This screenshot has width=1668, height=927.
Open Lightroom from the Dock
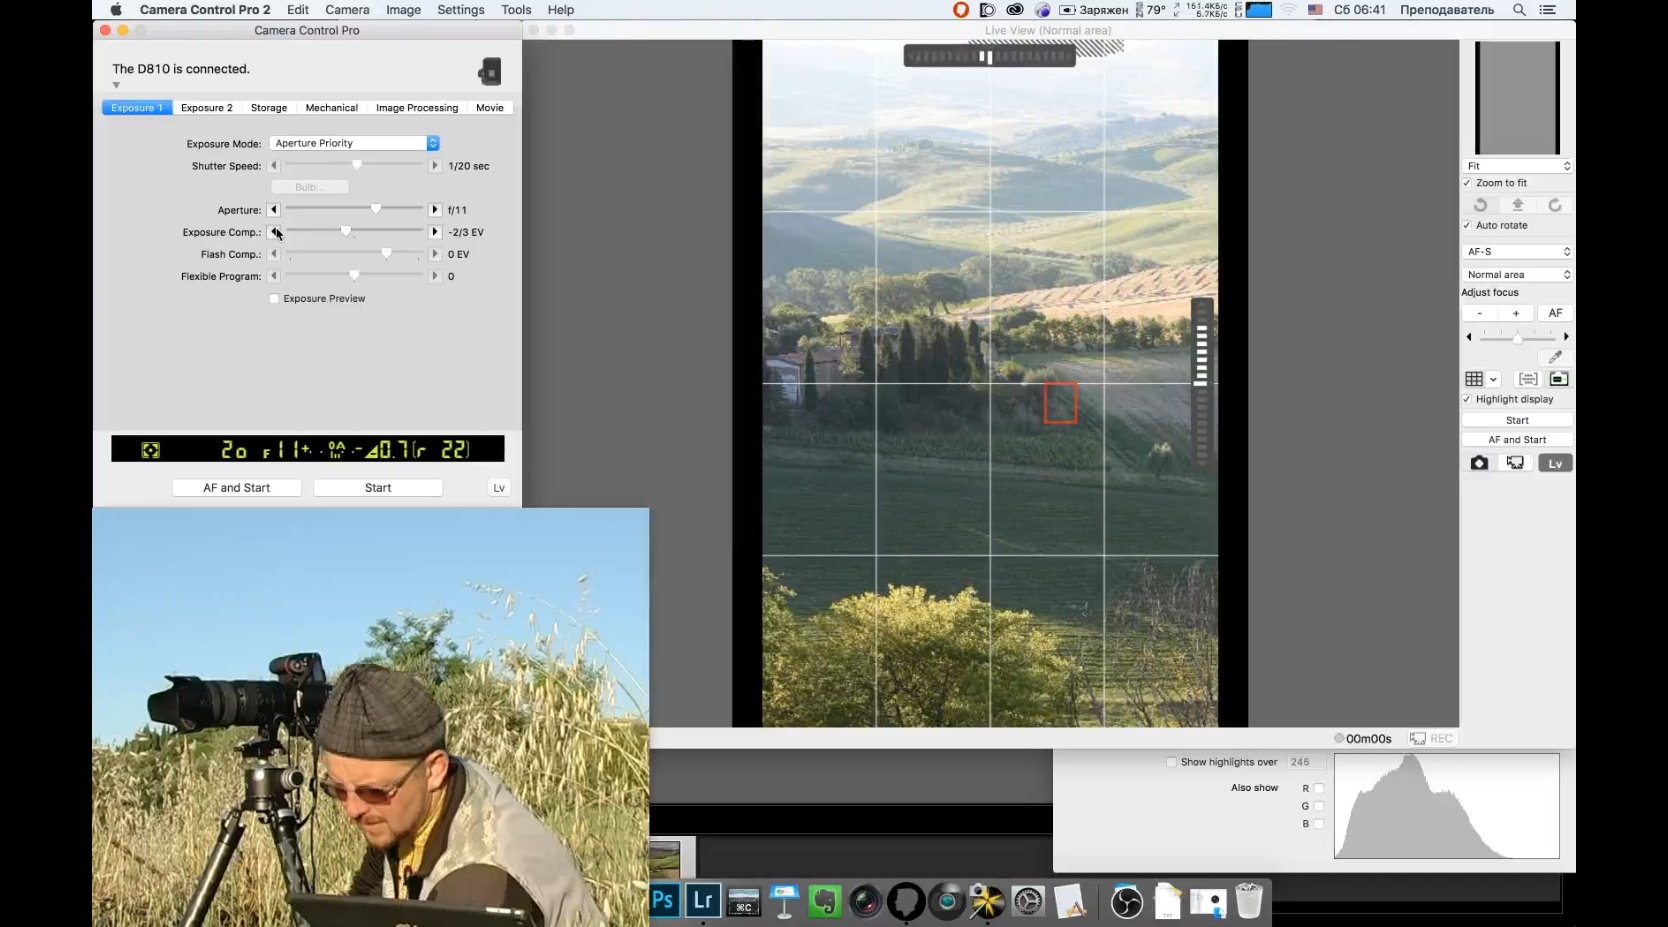(x=703, y=900)
